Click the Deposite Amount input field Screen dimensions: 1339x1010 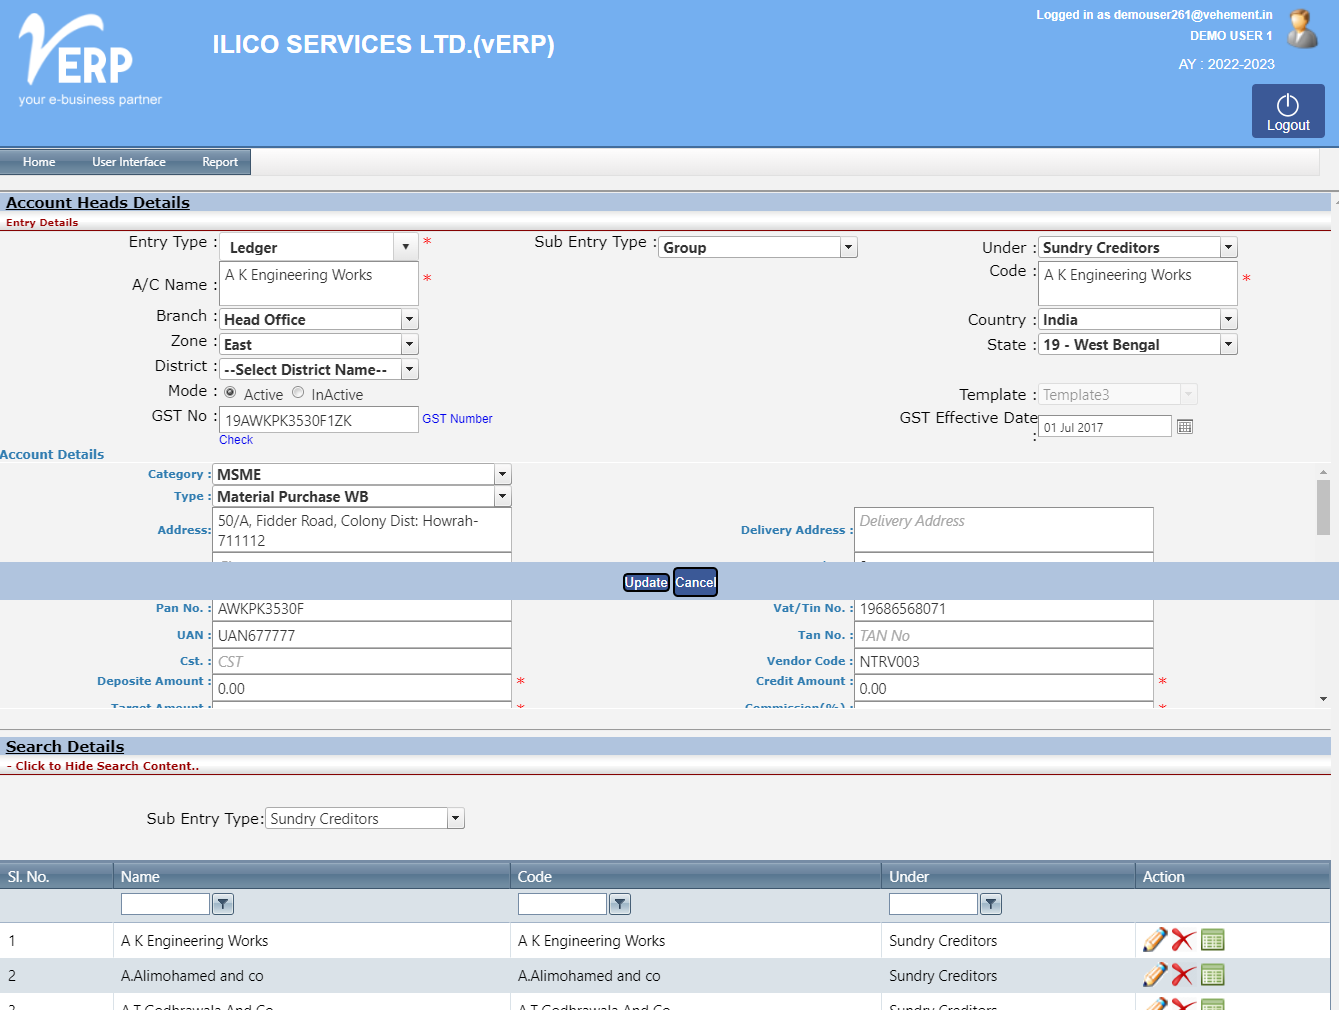point(362,688)
